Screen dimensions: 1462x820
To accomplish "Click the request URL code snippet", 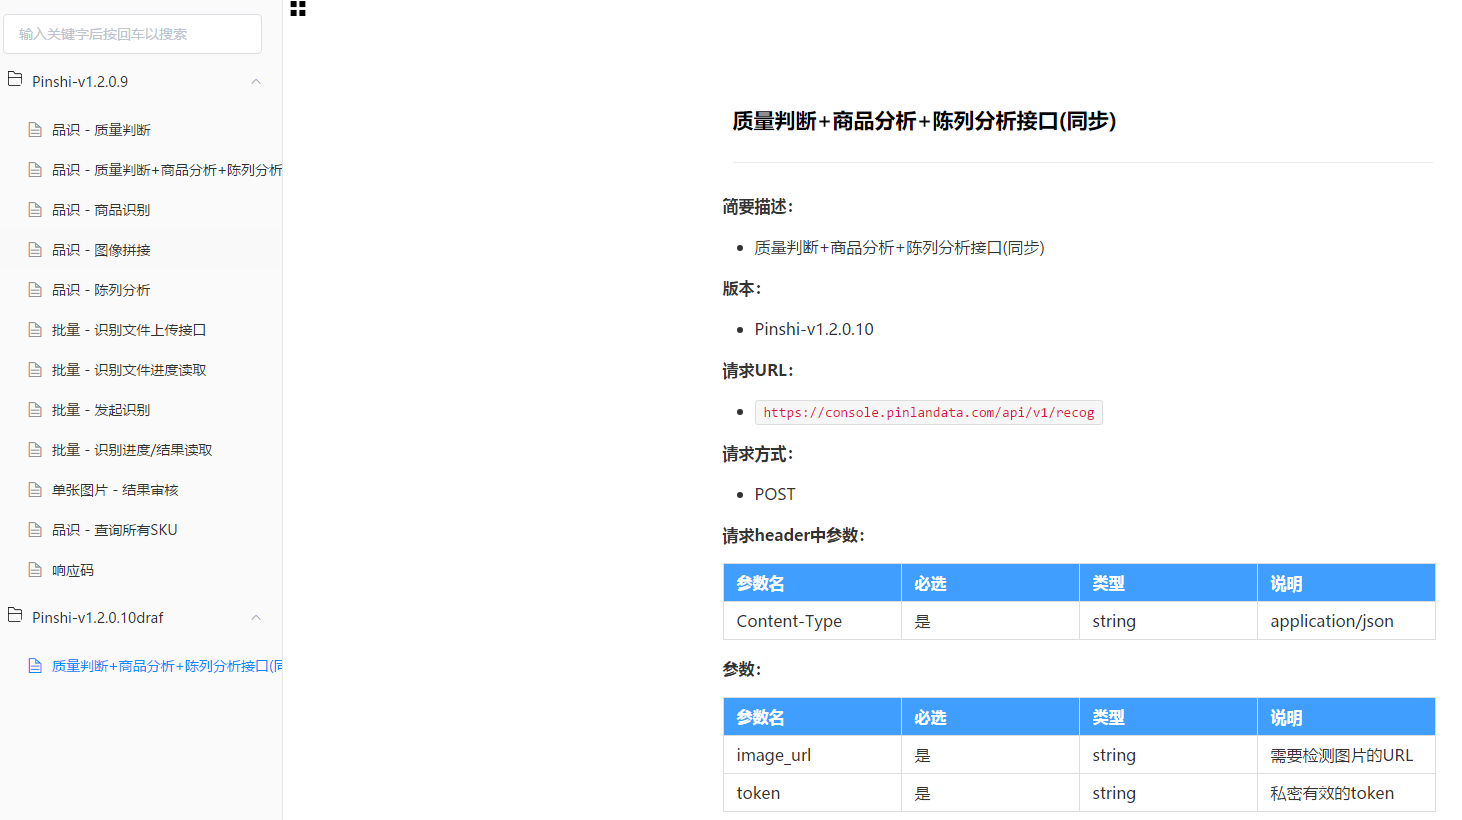I will 928,412.
